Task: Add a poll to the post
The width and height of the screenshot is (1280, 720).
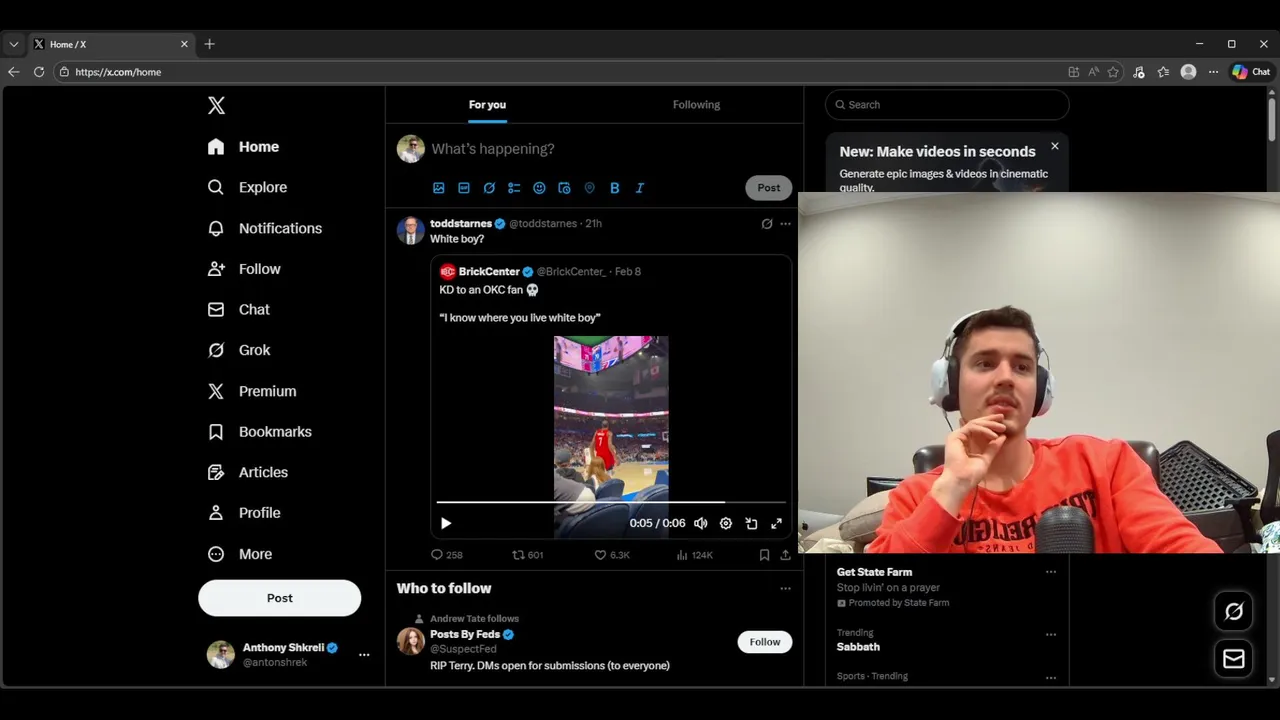Action: [x=514, y=188]
